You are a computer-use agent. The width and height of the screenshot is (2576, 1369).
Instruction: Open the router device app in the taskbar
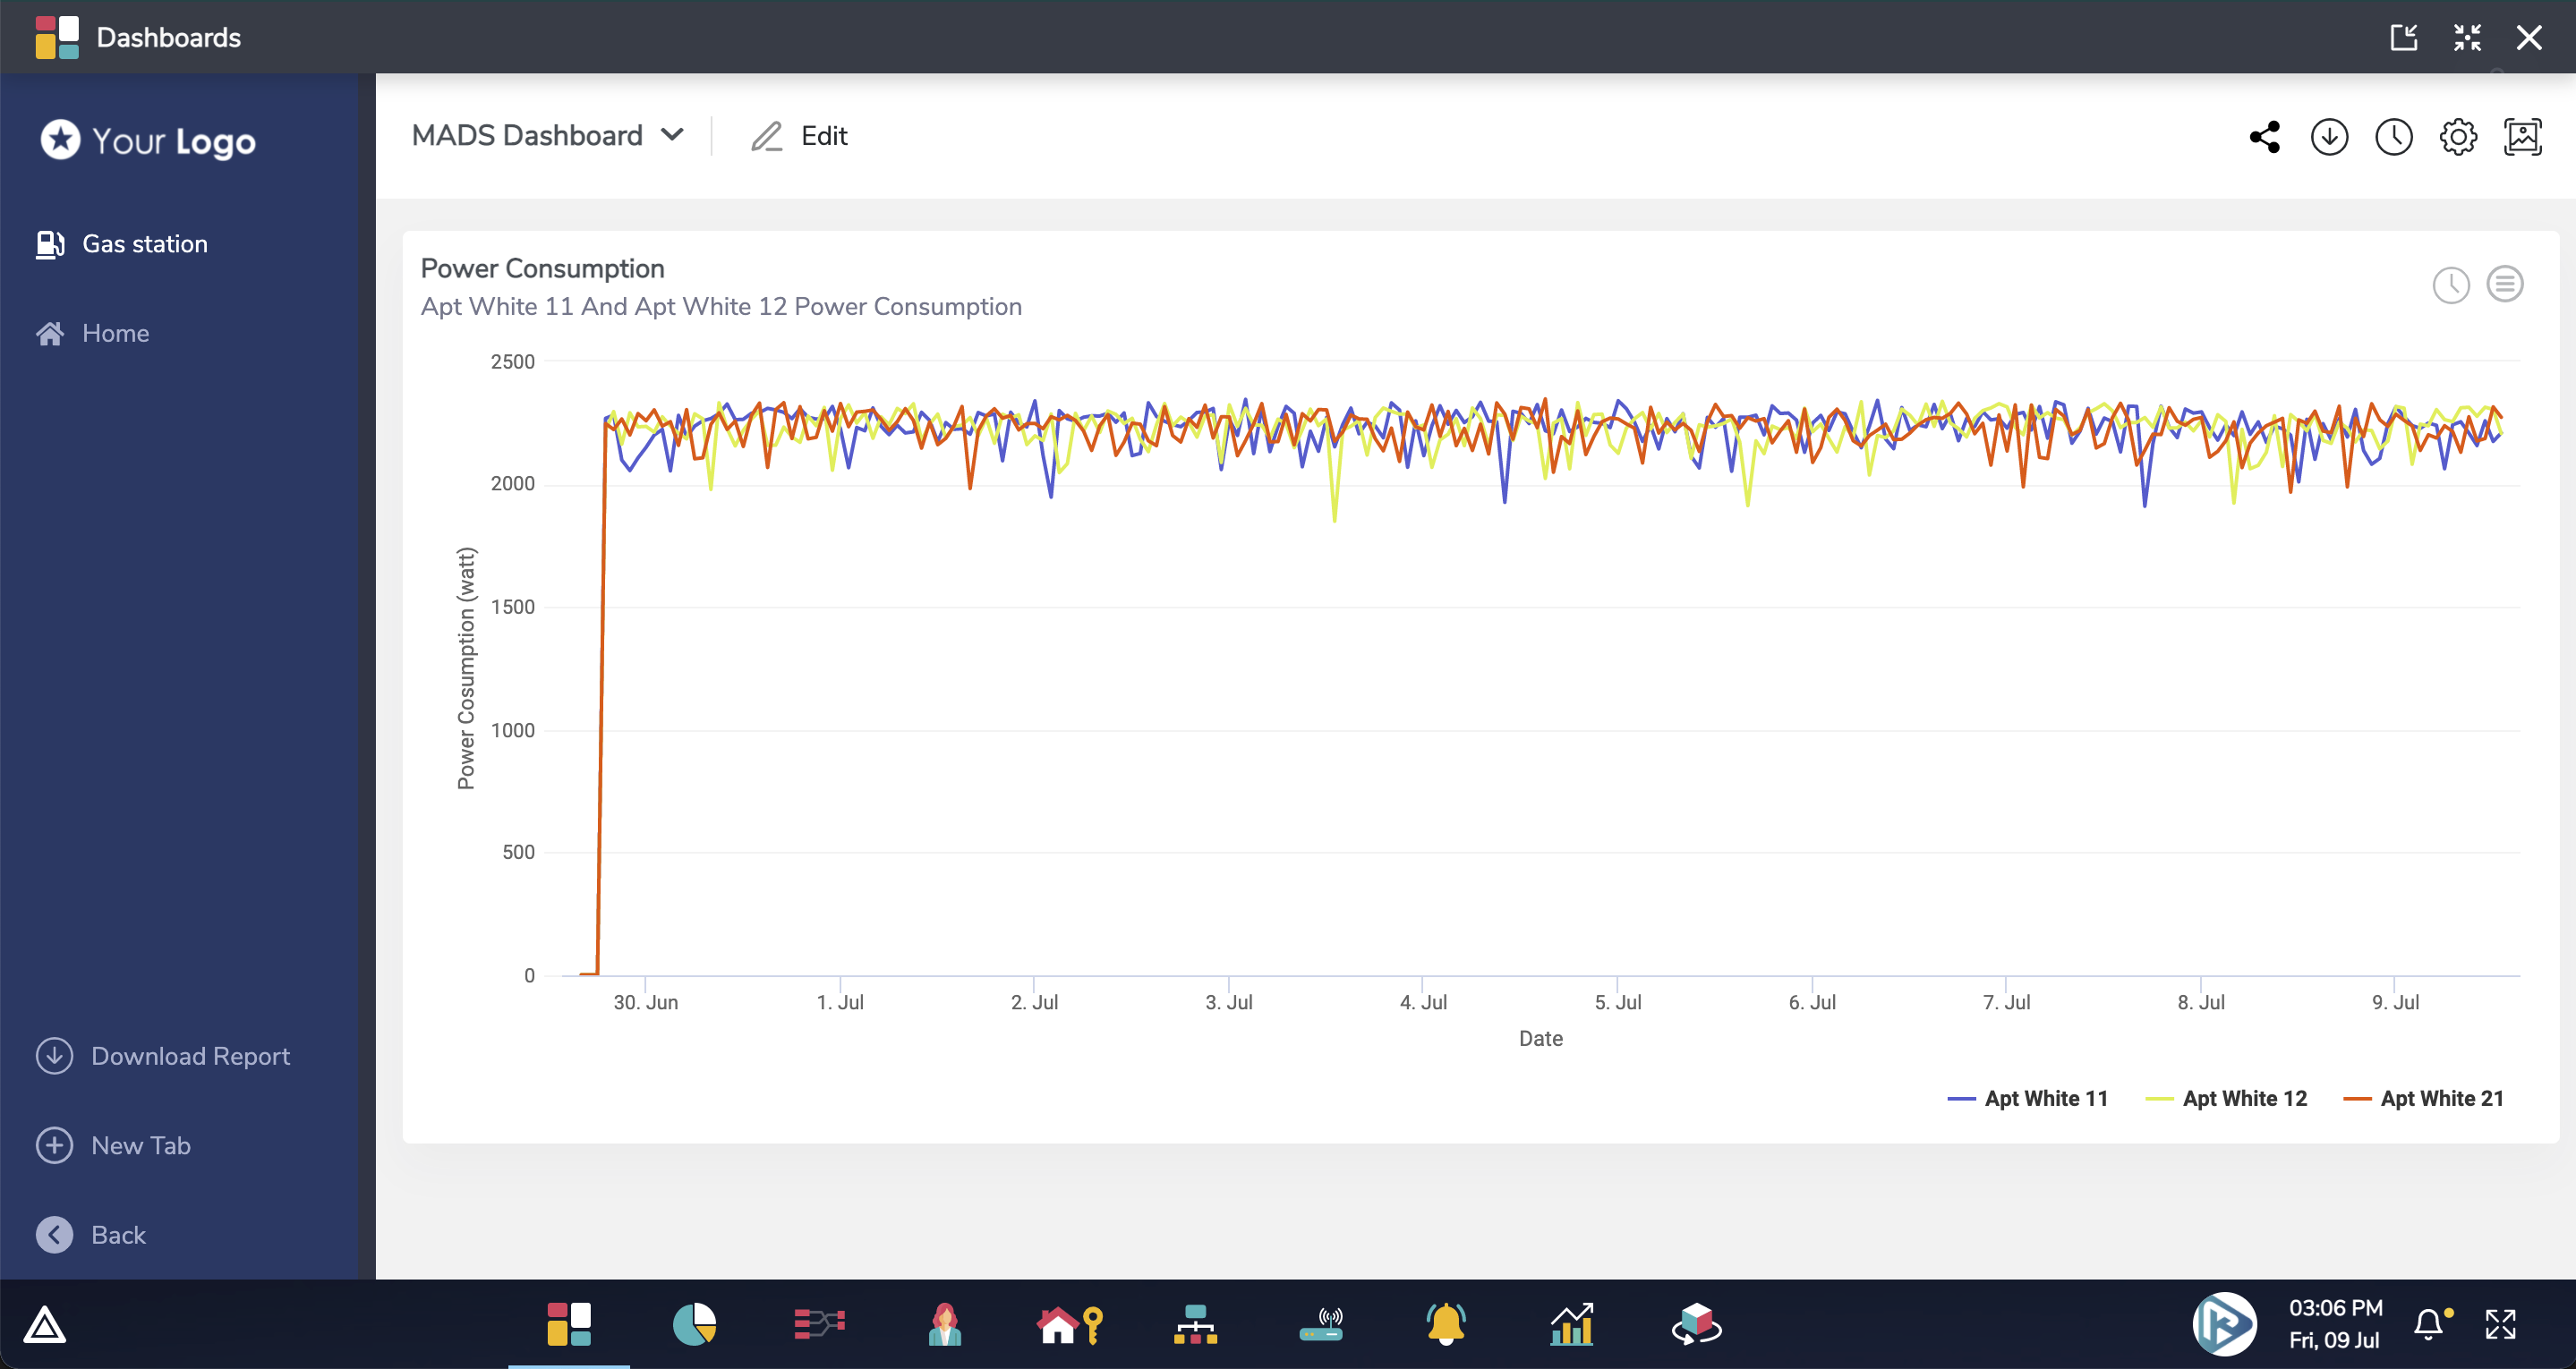1322,1324
